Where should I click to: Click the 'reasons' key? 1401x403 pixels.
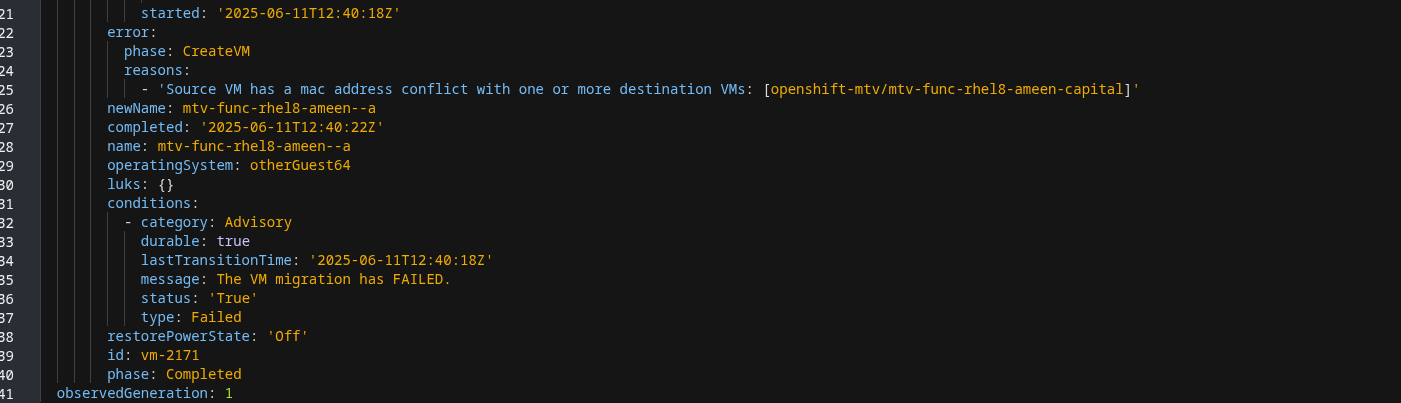(154, 71)
